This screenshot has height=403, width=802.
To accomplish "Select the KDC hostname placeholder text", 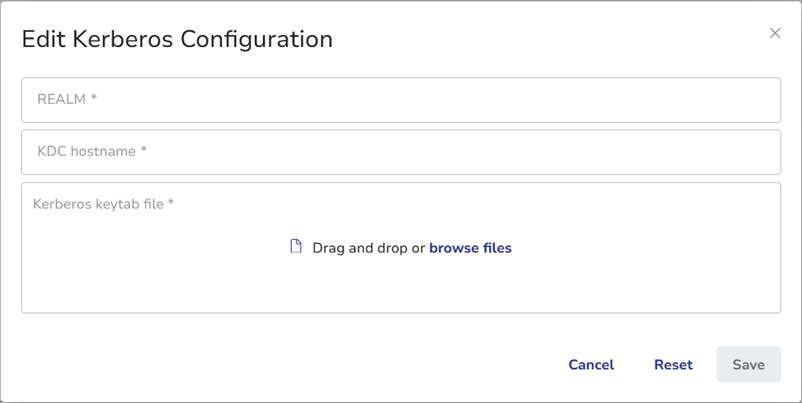I will click(x=91, y=152).
